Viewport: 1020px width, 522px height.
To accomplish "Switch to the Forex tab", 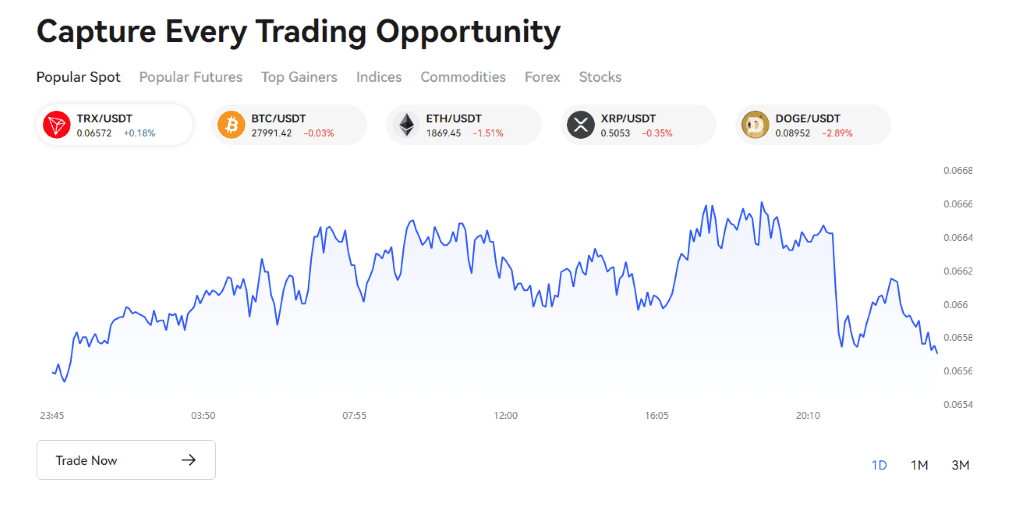I will [542, 77].
